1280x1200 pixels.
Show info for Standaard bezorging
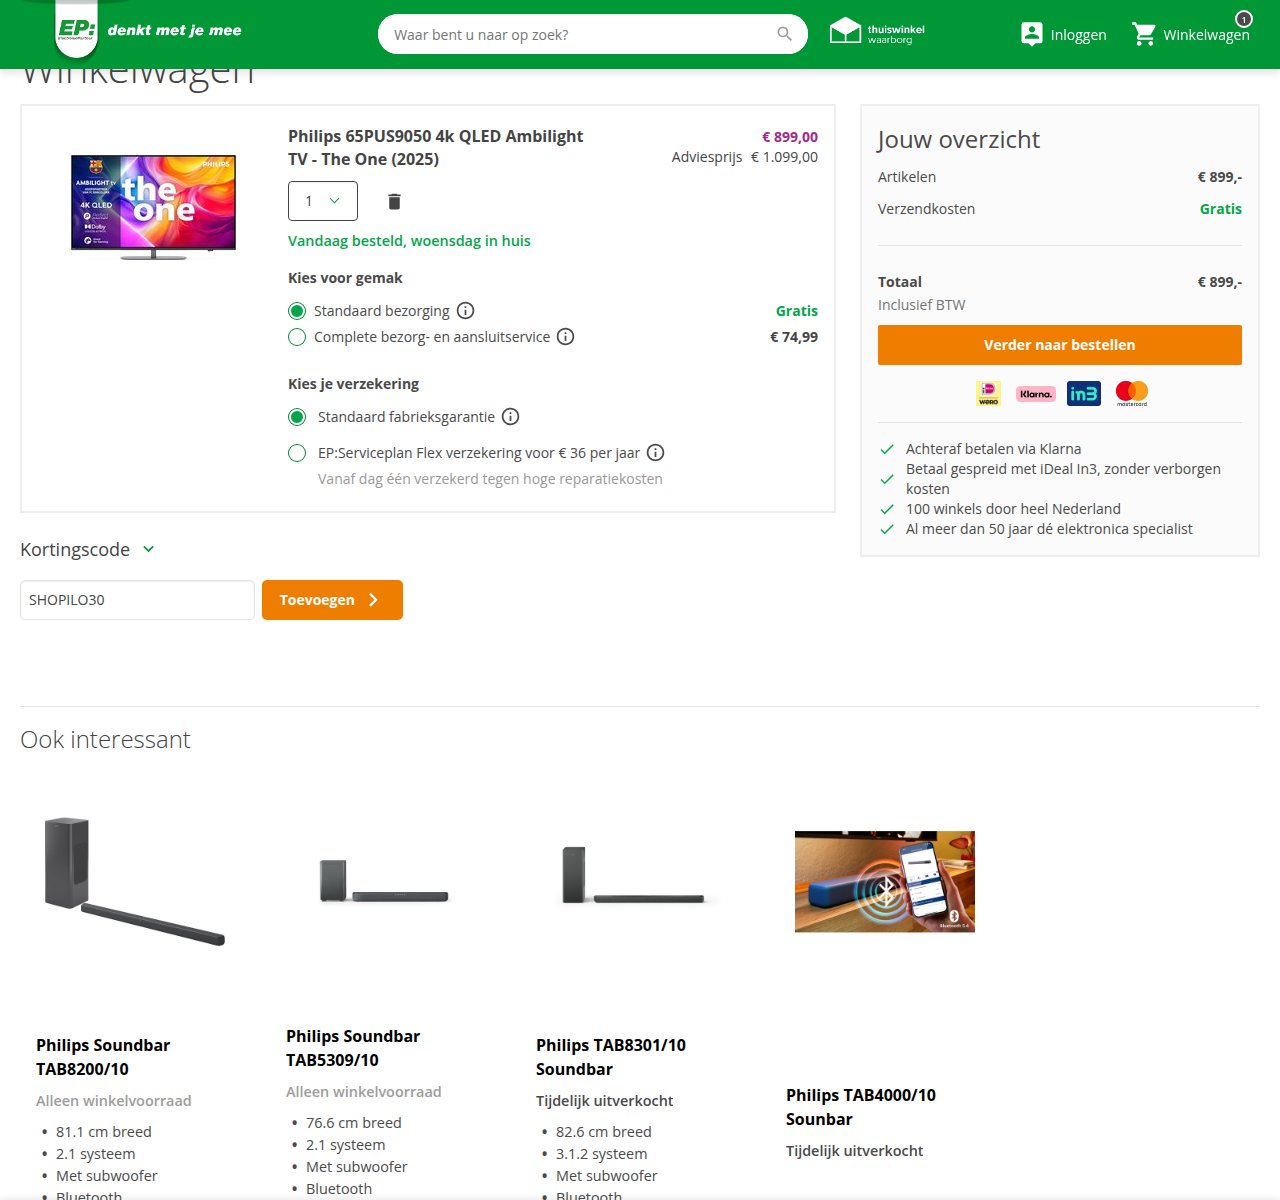click(x=466, y=311)
